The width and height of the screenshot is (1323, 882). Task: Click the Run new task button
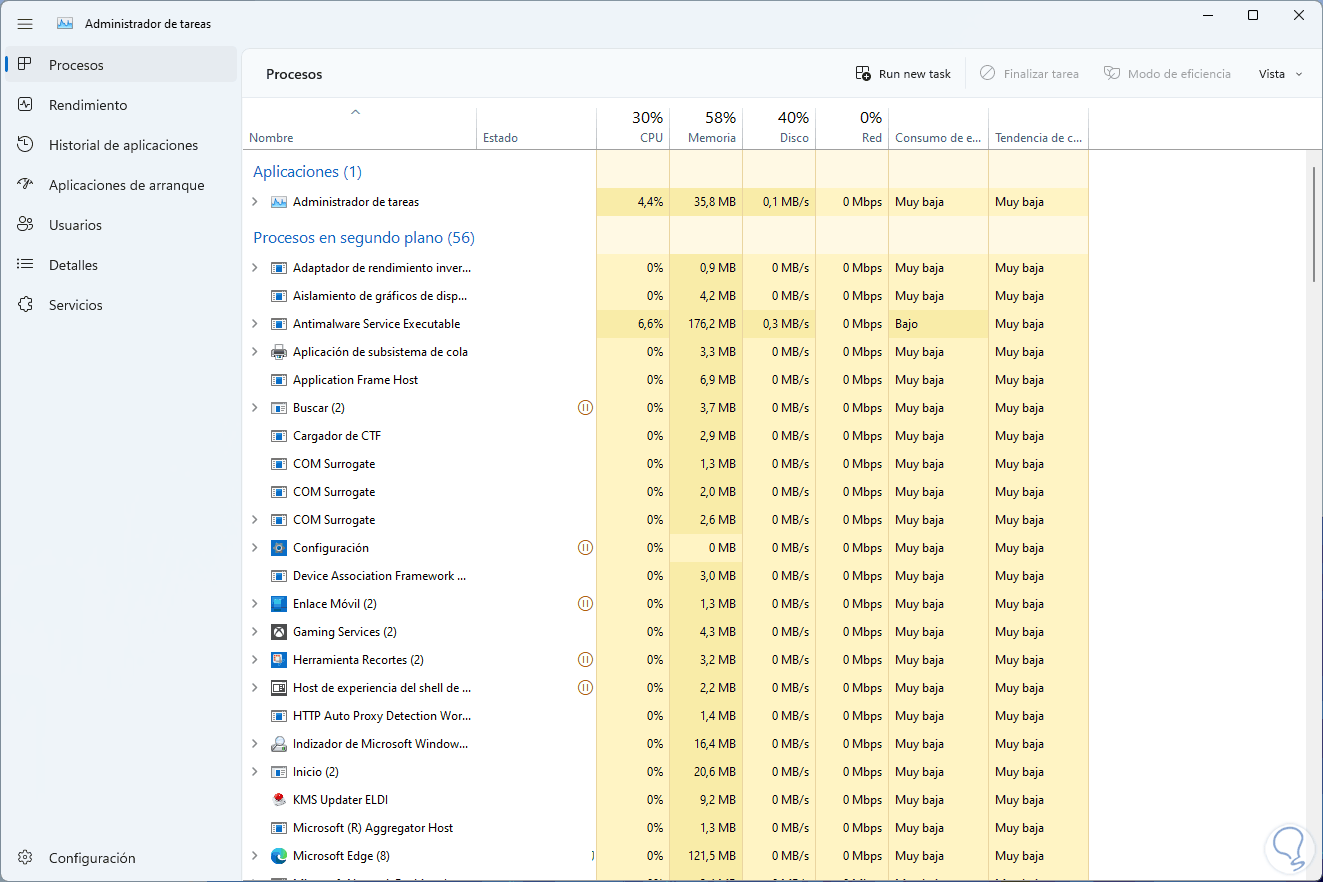(904, 74)
